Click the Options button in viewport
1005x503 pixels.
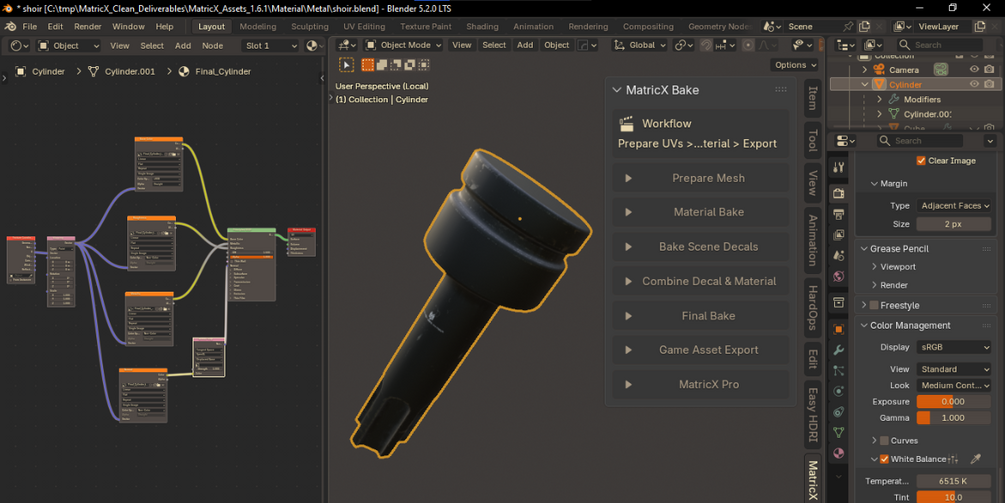point(795,65)
